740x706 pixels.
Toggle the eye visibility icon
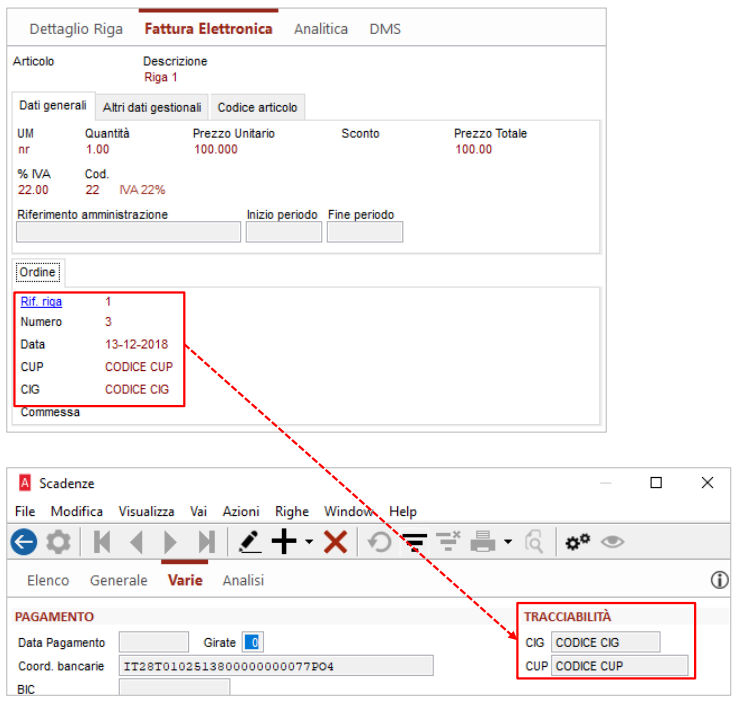(612, 542)
